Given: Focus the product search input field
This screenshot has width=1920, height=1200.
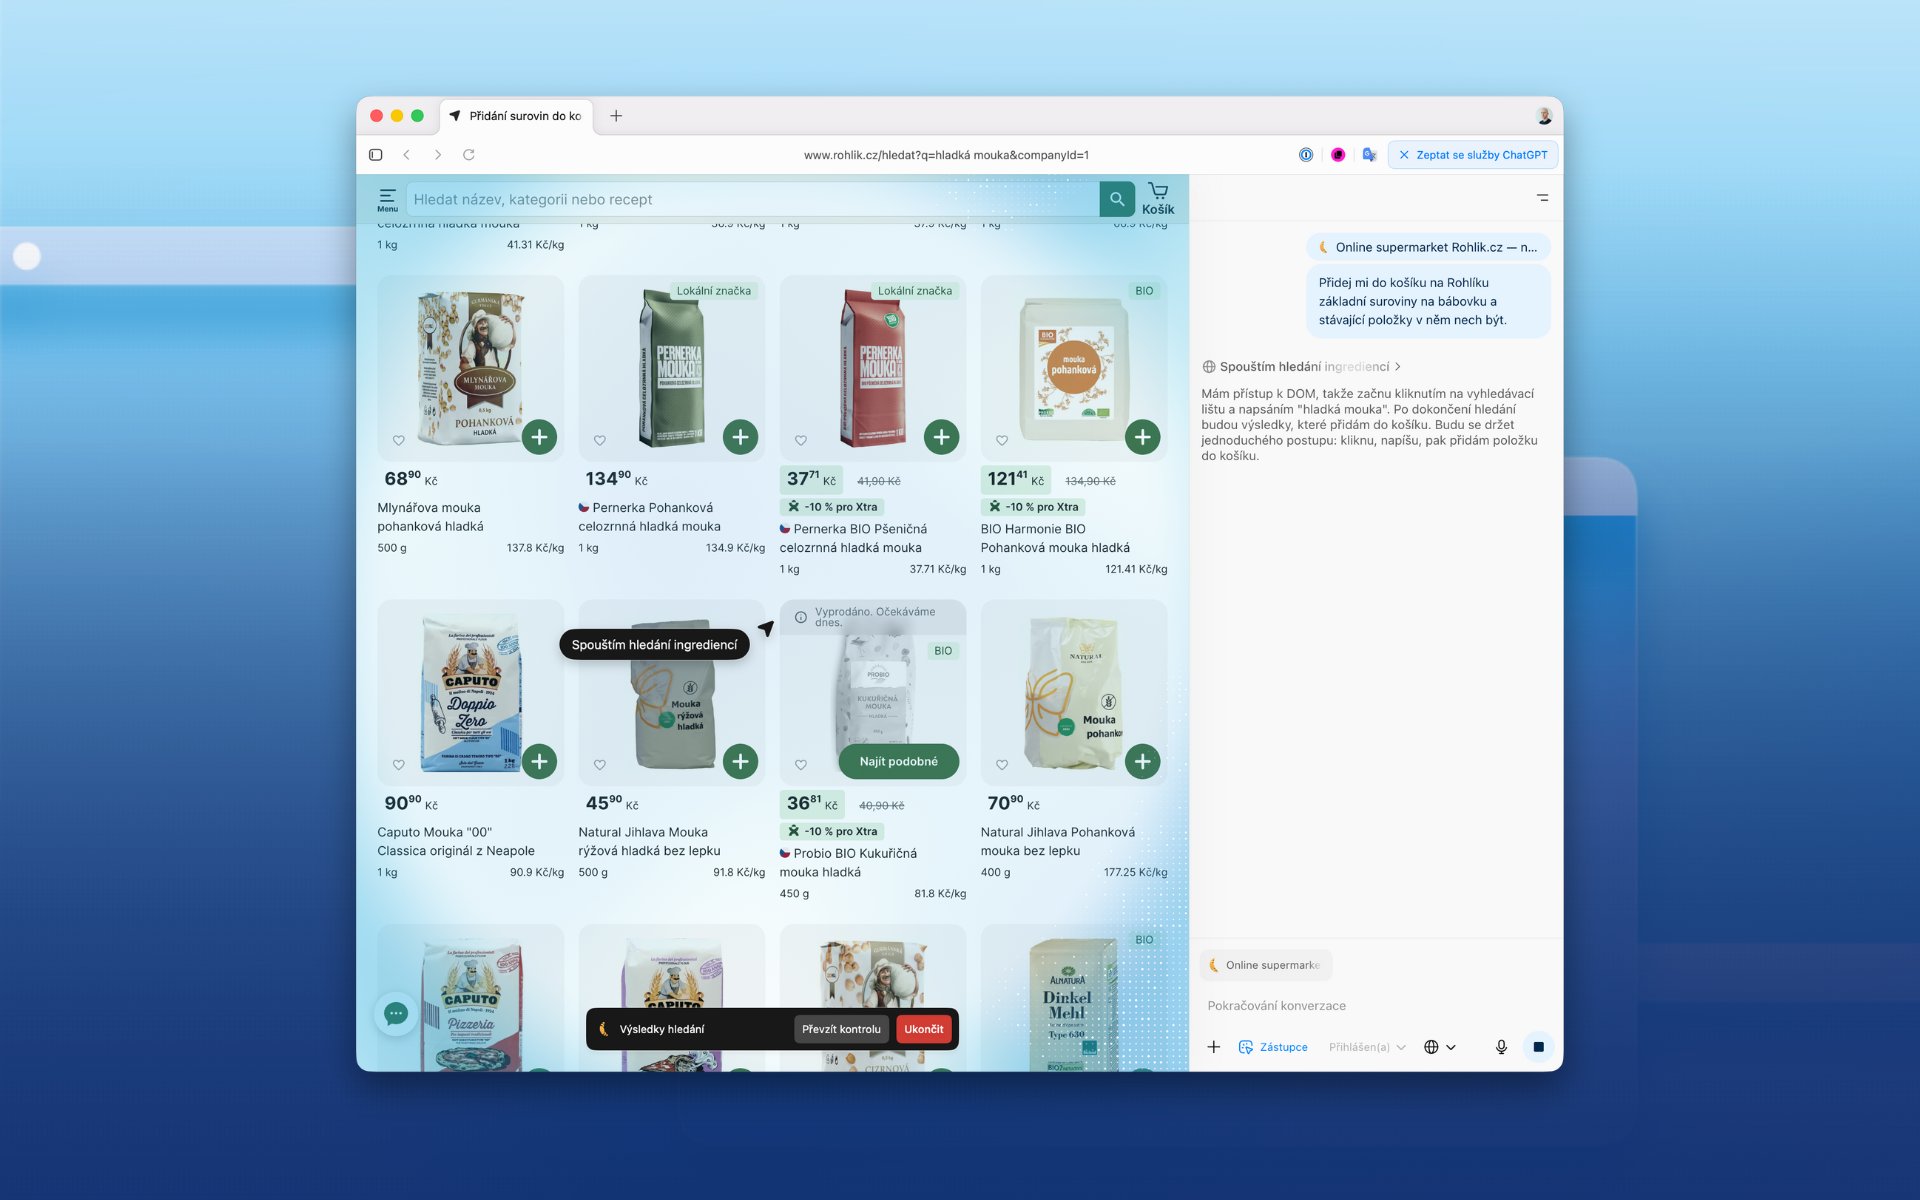Looking at the screenshot, I should point(750,199).
